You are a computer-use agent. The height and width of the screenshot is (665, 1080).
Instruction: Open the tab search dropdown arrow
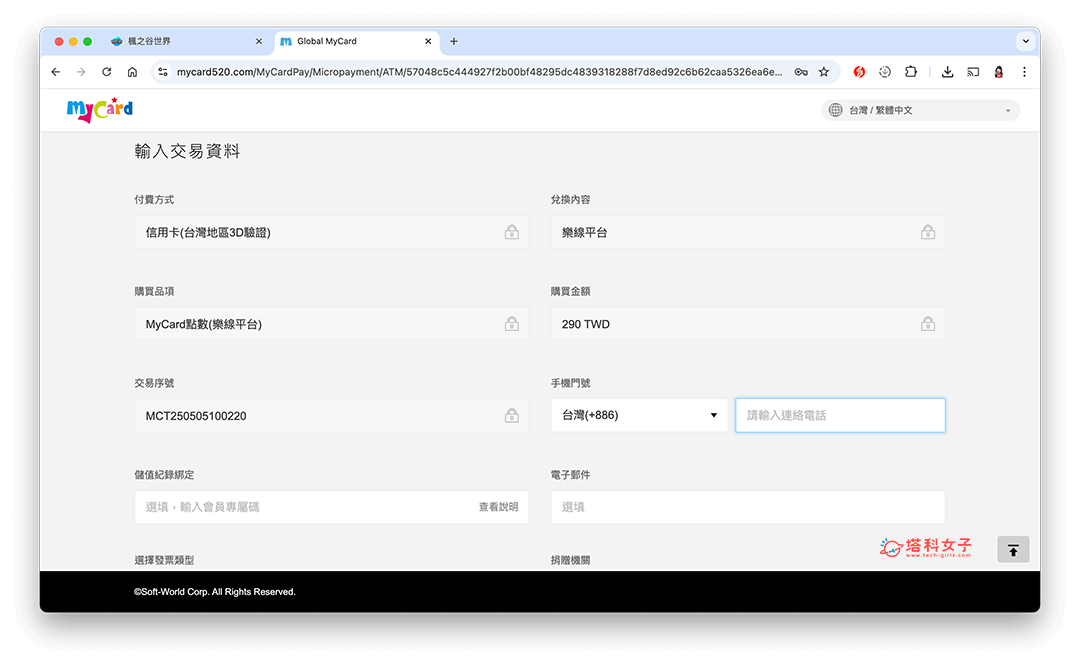pyautogui.click(x=1026, y=41)
